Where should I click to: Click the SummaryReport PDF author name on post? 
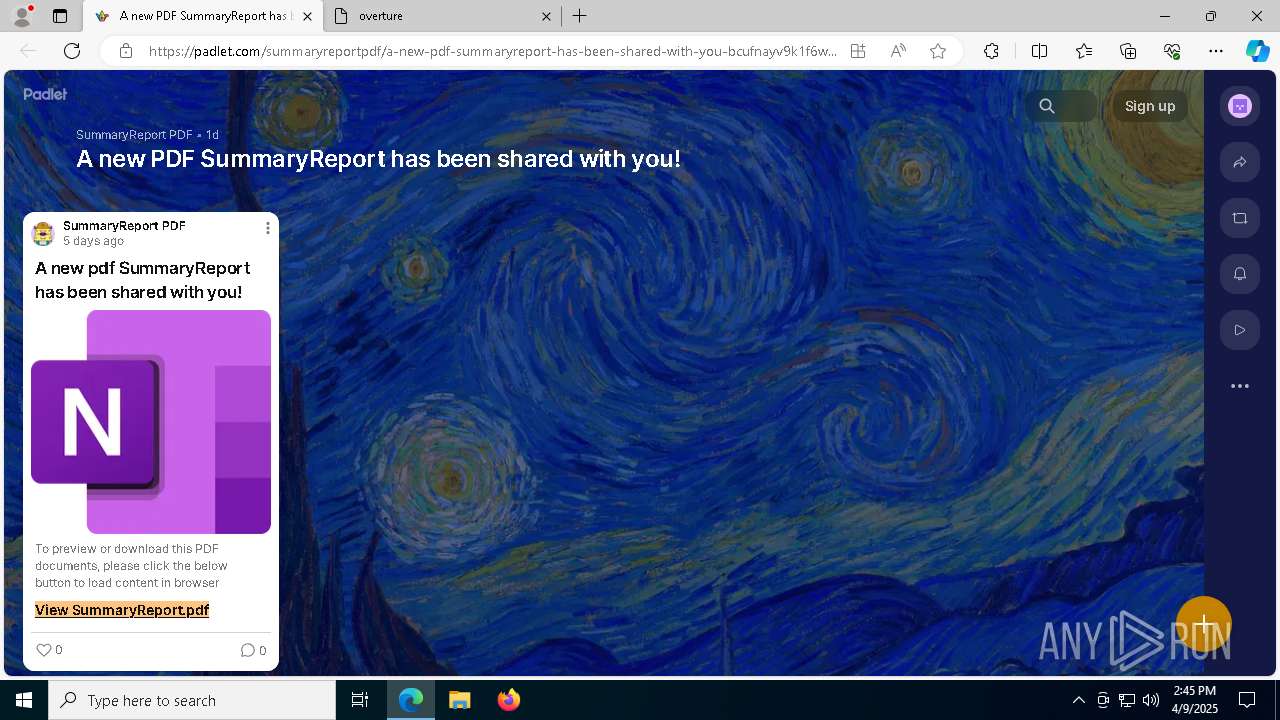[x=124, y=226]
